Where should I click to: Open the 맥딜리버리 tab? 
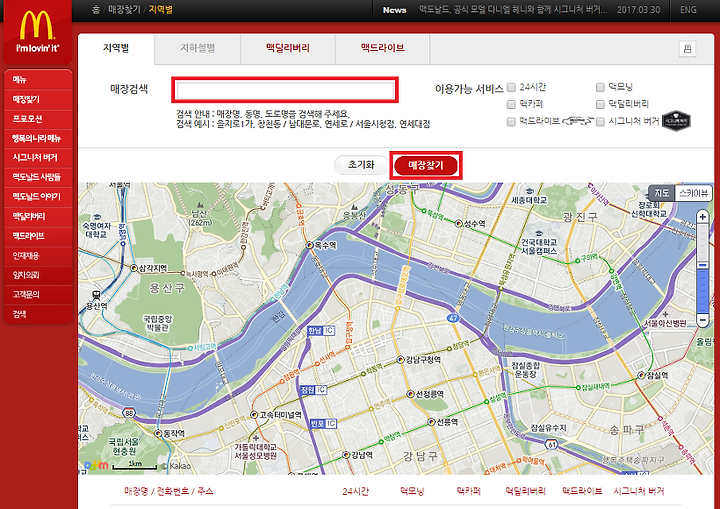(x=288, y=48)
